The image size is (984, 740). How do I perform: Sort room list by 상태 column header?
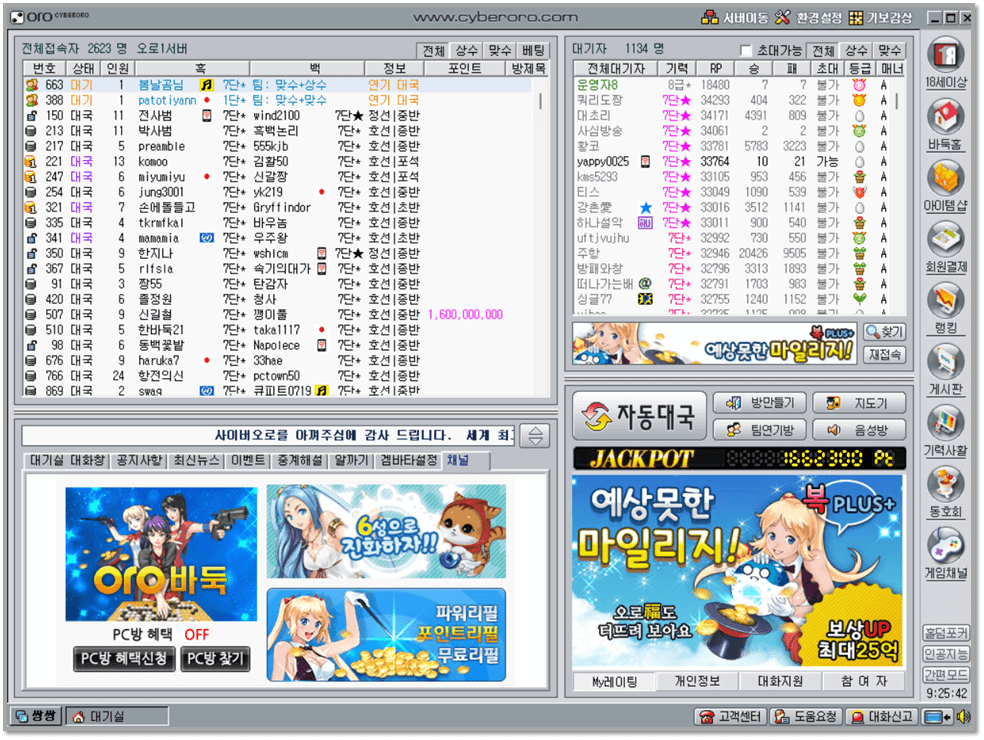[x=83, y=68]
